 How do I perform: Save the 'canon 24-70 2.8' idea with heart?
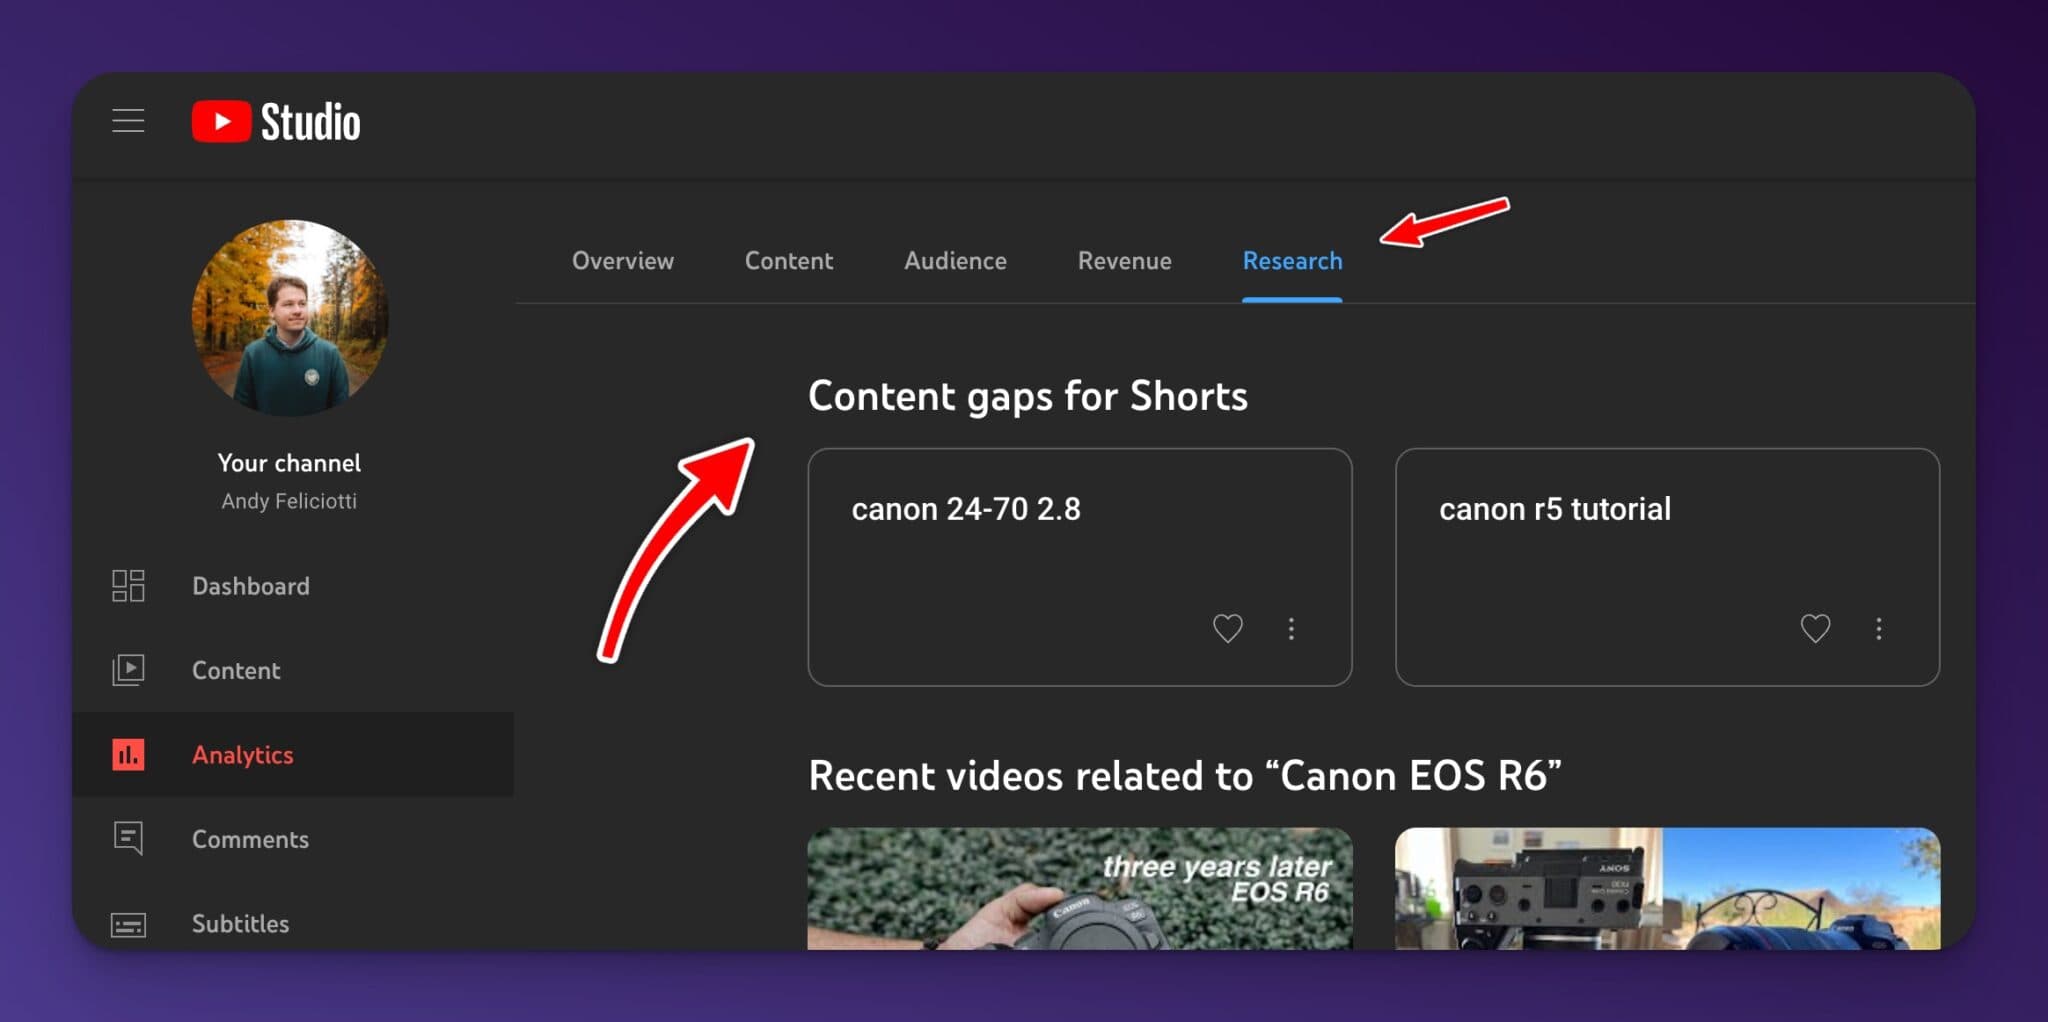click(x=1227, y=628)
